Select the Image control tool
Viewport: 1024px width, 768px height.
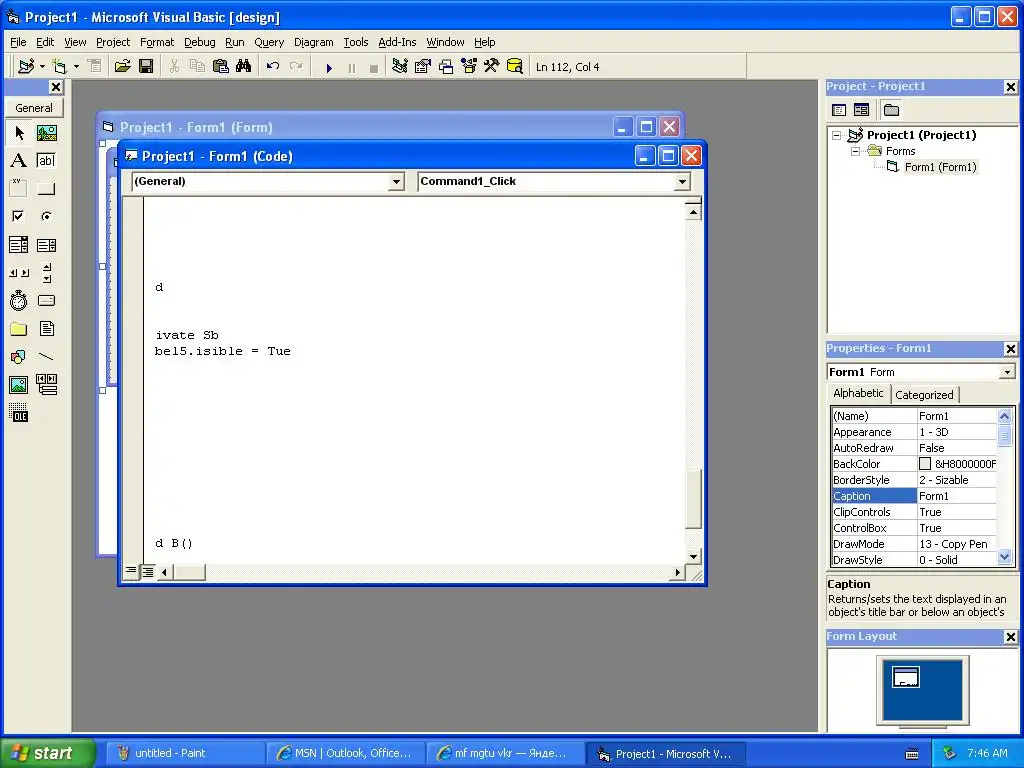click(x=19, y=385)
